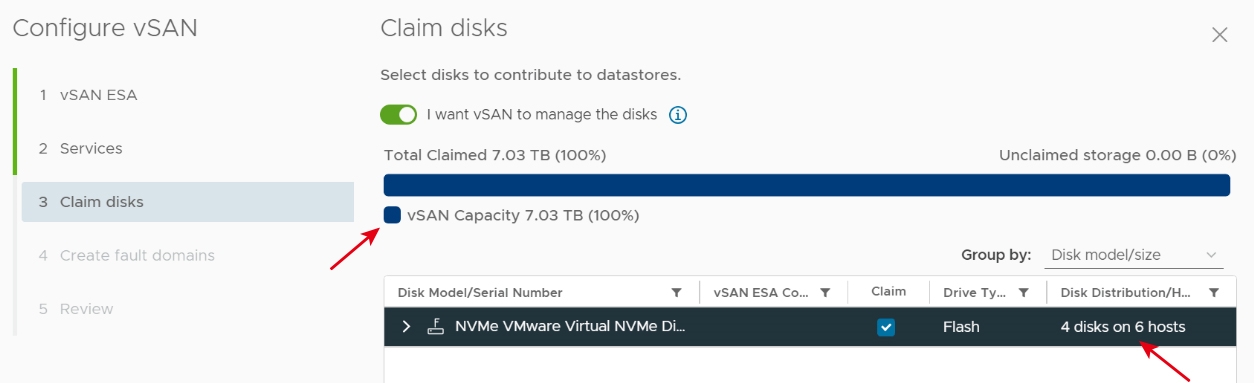Click filter icon on Drive Type column

[1024, 293]
